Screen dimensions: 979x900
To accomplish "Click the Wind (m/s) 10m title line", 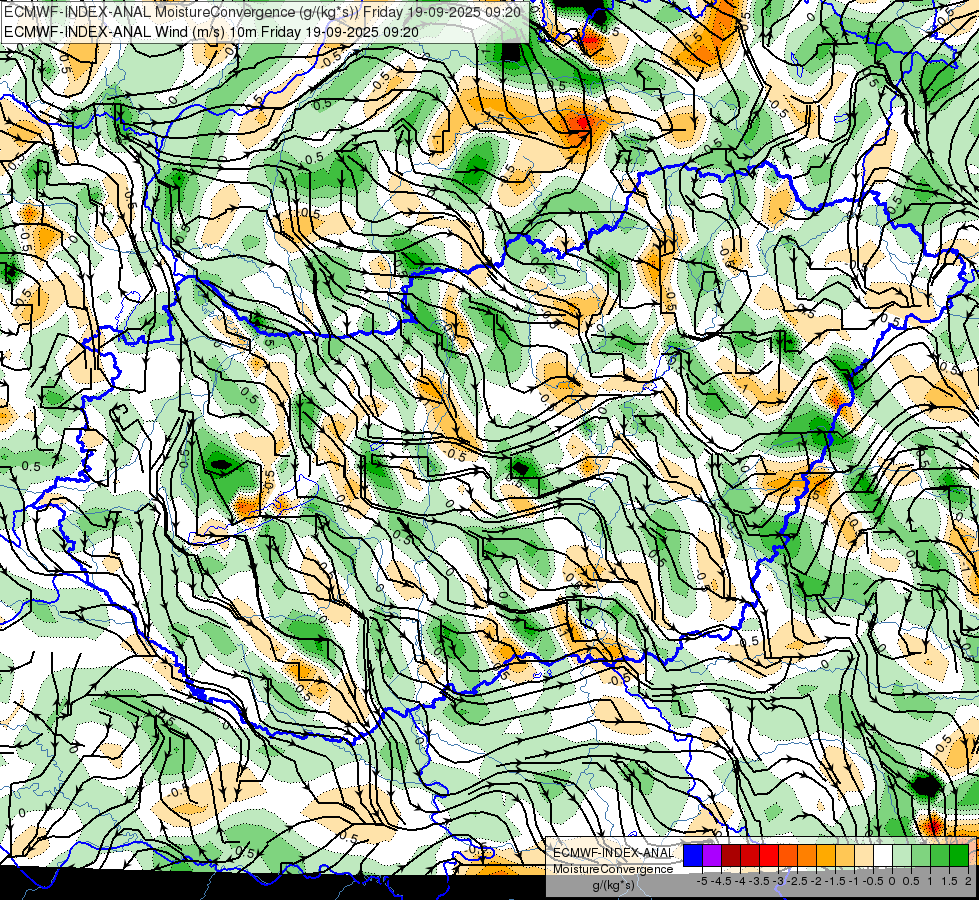I will pyautogui.click(x=210, y=32).
